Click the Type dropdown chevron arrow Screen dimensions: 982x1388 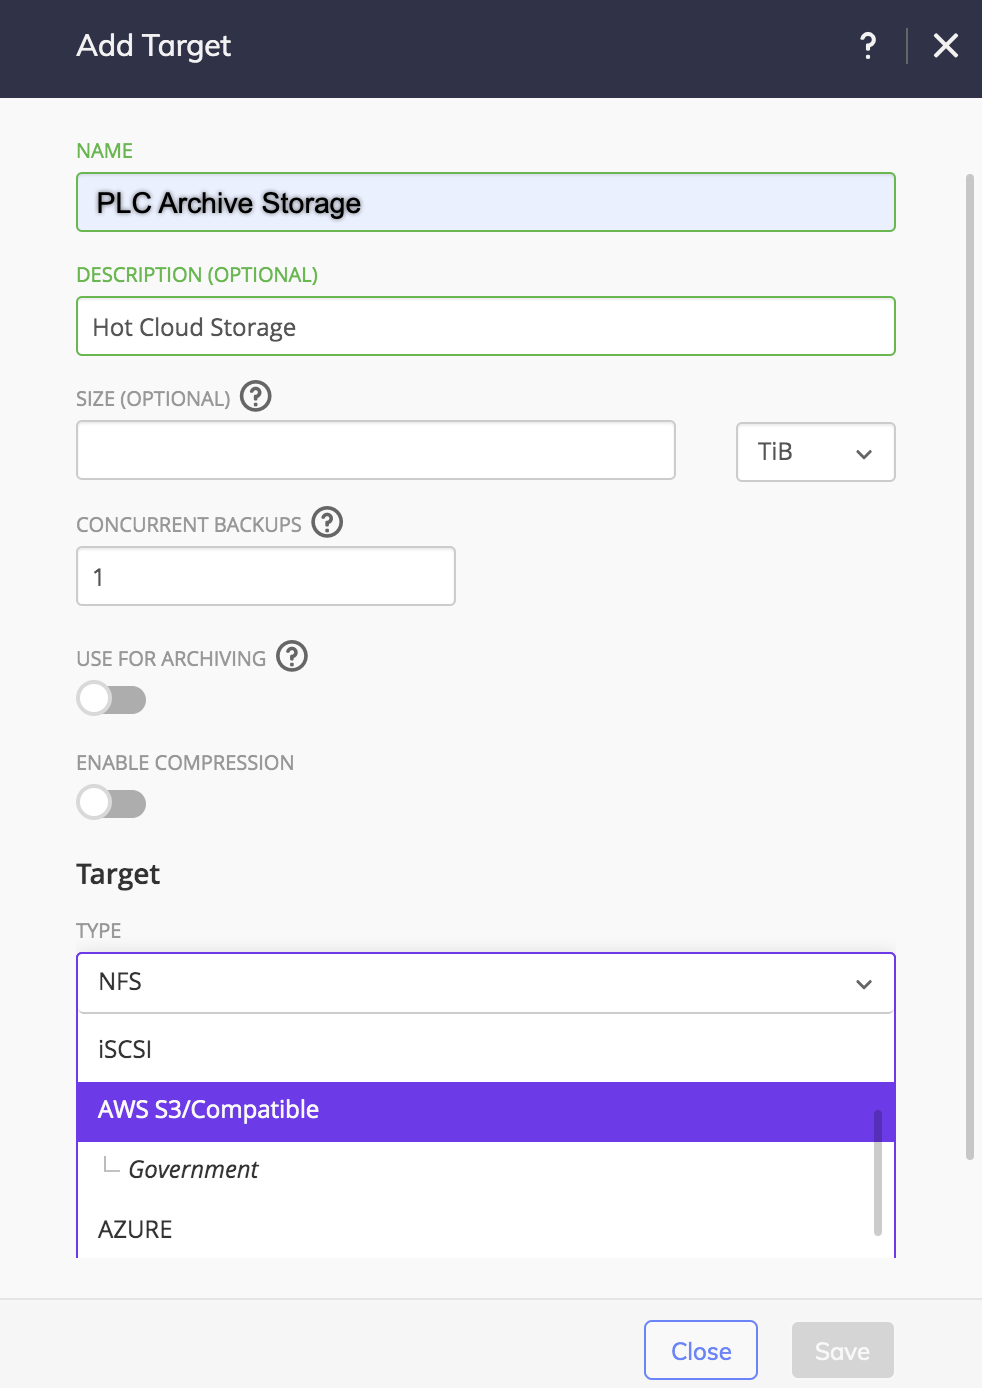tap(864, 984)
